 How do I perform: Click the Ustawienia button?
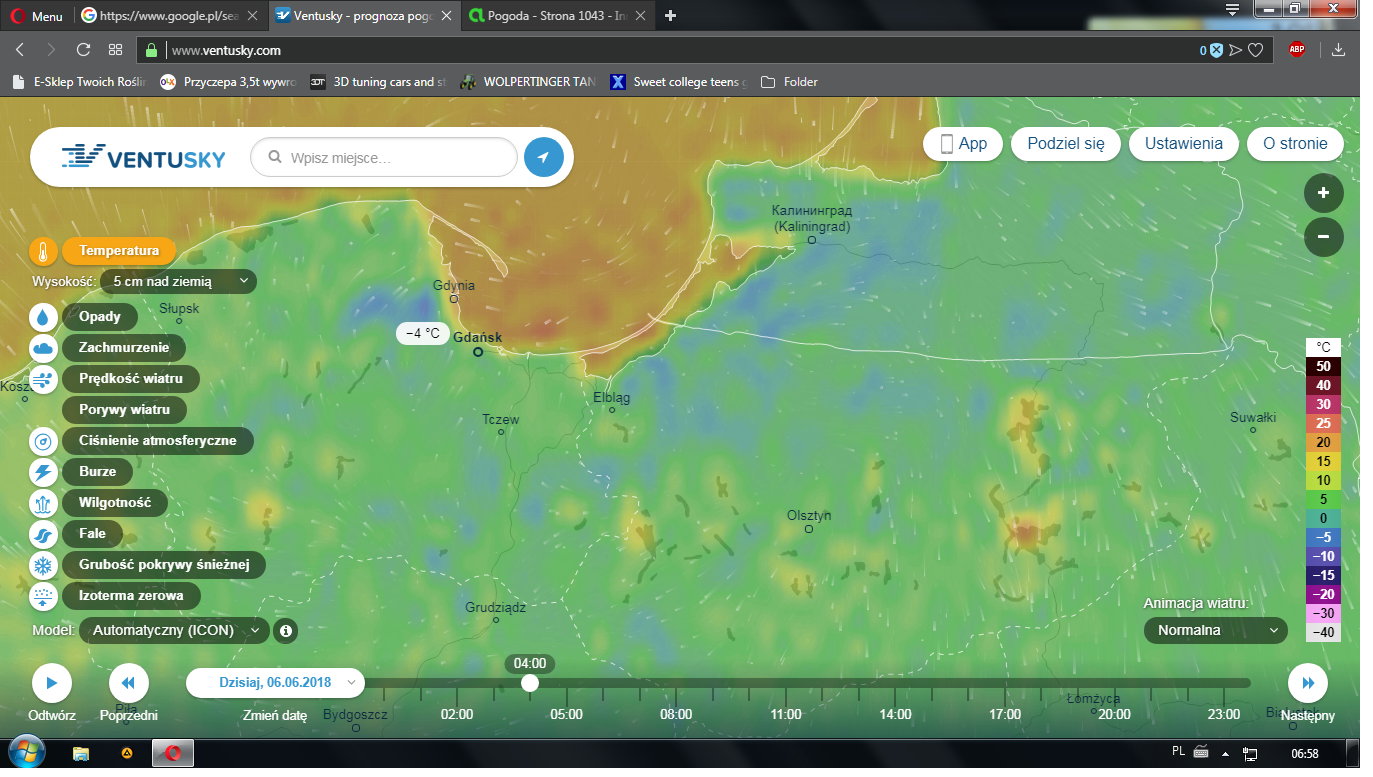(x=1183, y=144)
